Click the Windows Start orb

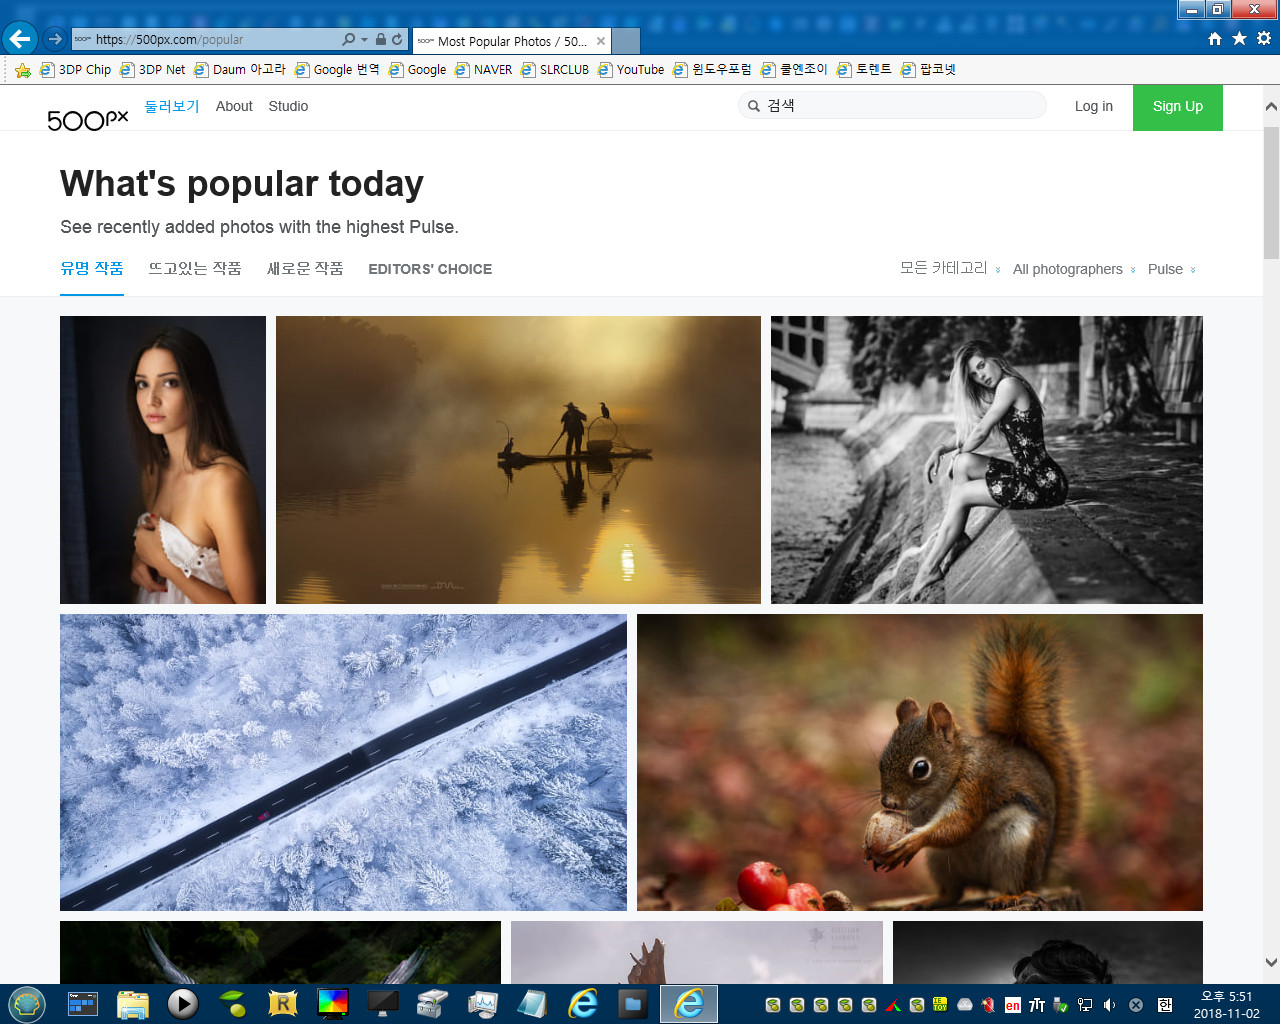tap(27, 1003)
